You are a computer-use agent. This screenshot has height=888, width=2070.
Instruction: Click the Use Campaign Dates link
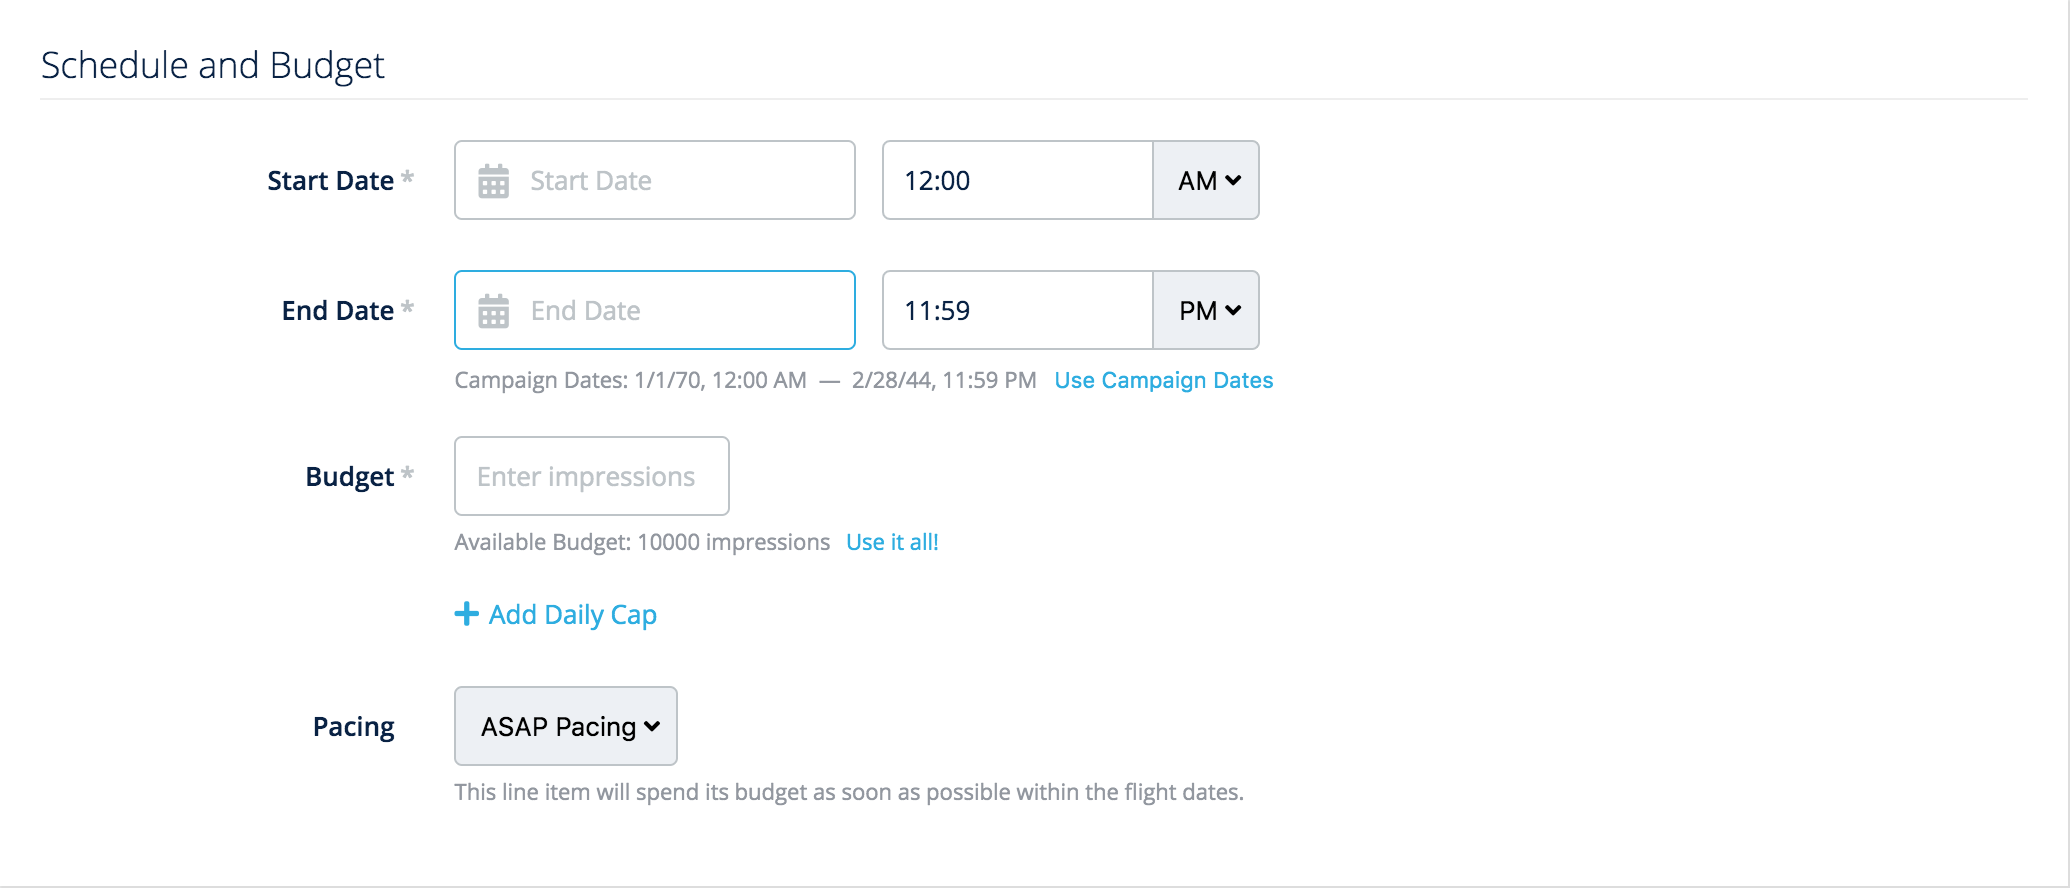[x=1162, y=380]
